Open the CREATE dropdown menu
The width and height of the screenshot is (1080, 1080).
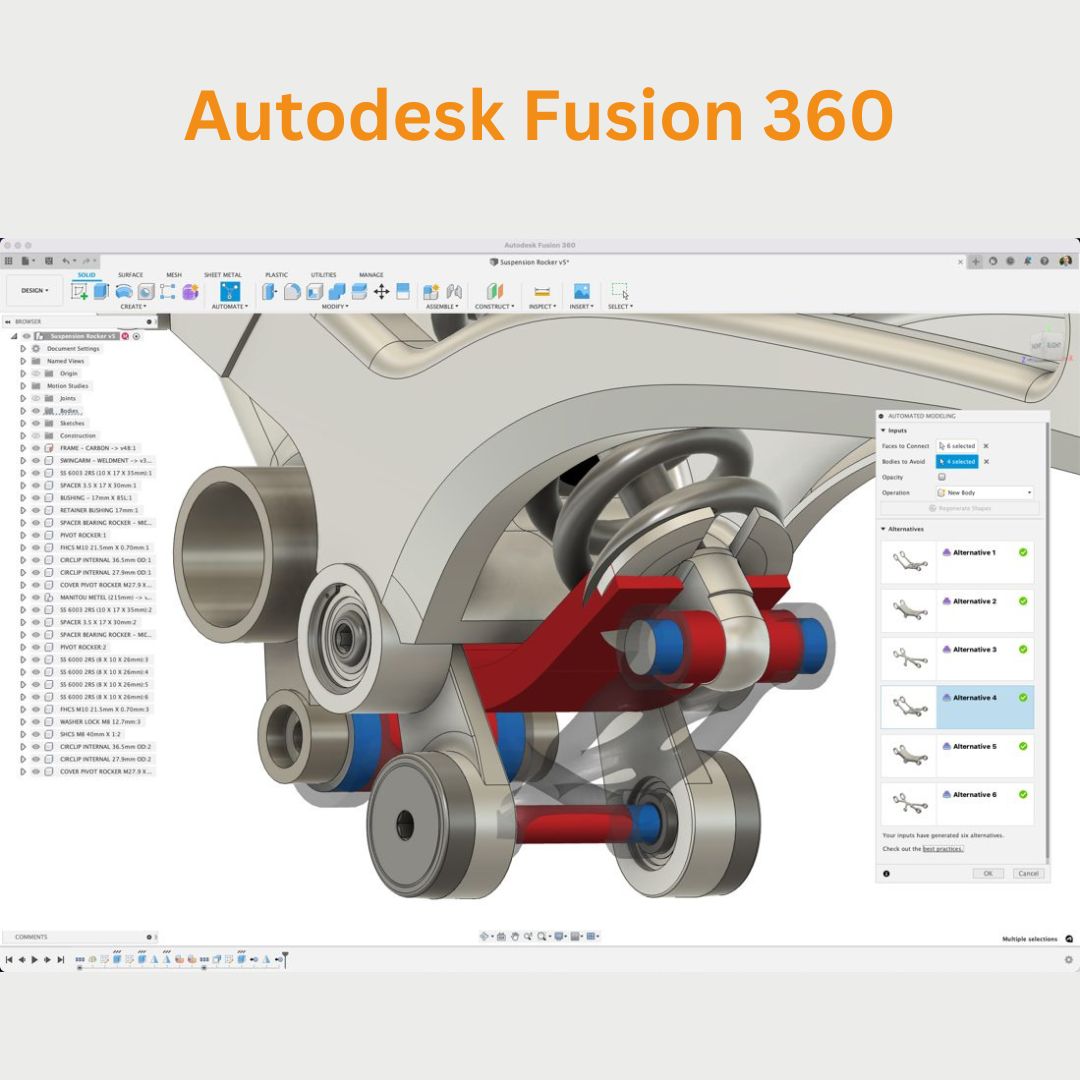tap(134, 307)
